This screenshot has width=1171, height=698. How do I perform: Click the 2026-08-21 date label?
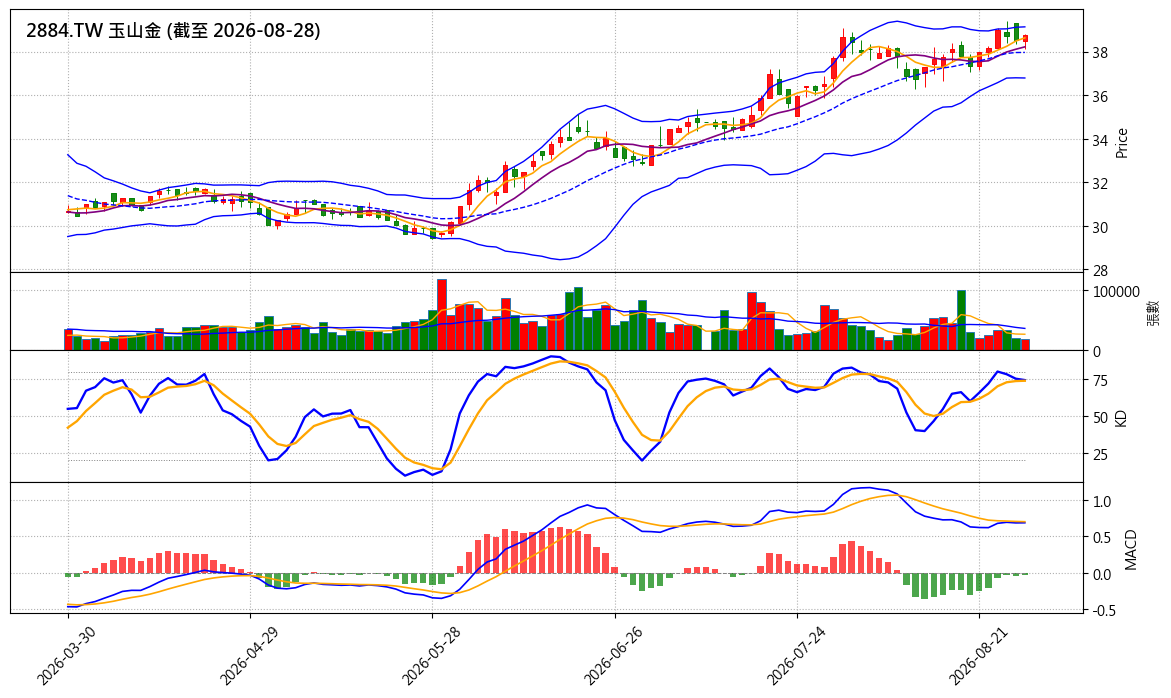[978, 656]
